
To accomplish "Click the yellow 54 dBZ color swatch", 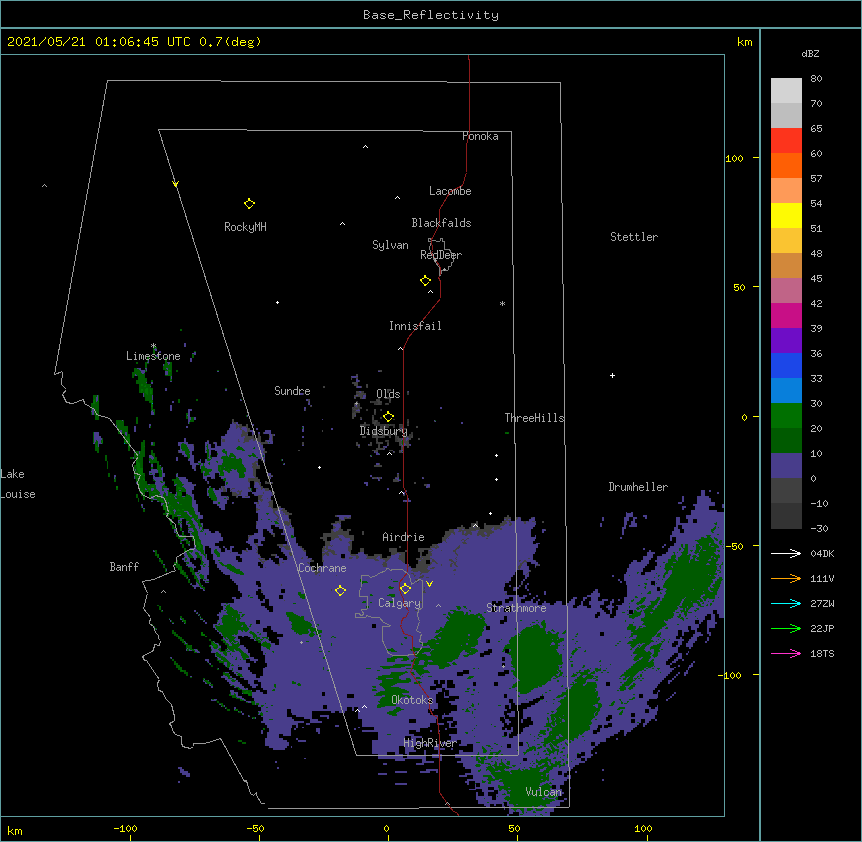I will coord(786,215).
